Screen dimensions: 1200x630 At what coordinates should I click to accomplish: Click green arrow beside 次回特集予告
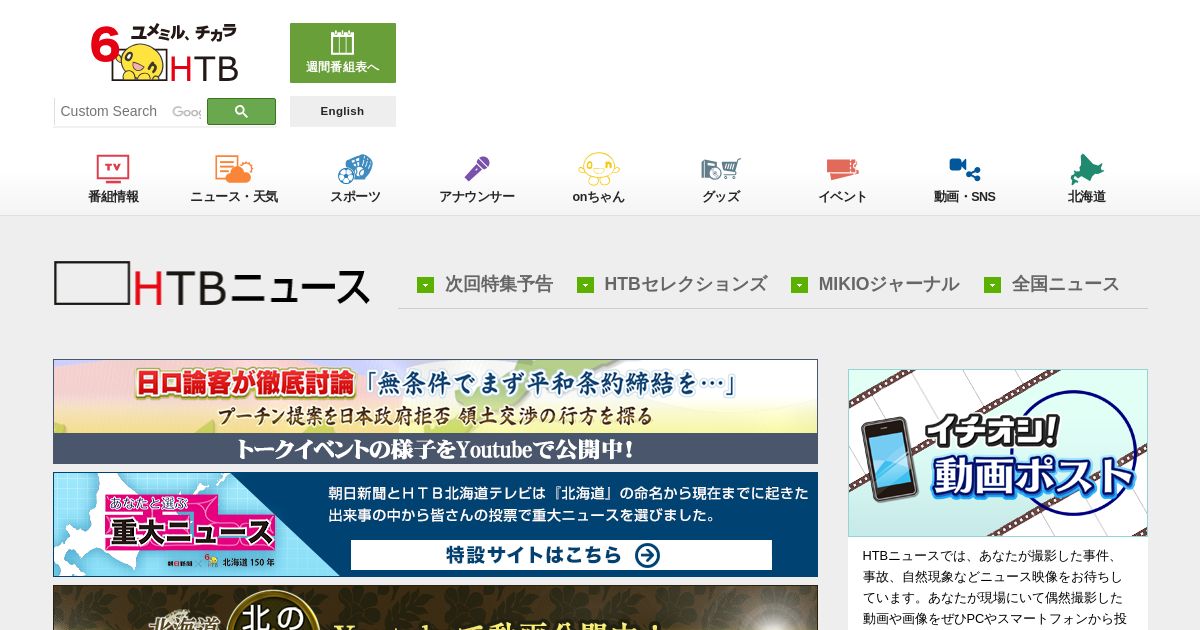[x=425, y=285]
